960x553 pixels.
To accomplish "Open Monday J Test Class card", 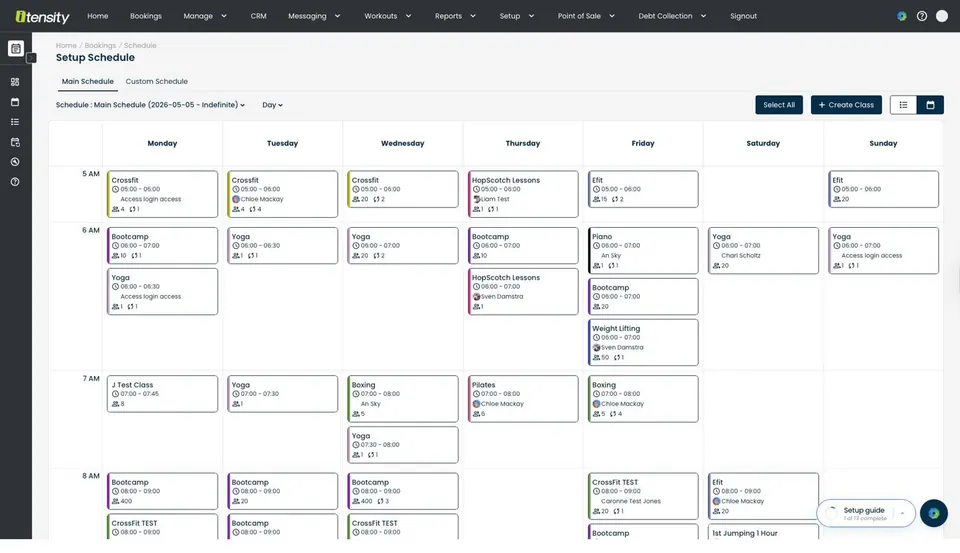I will [162, 394].
